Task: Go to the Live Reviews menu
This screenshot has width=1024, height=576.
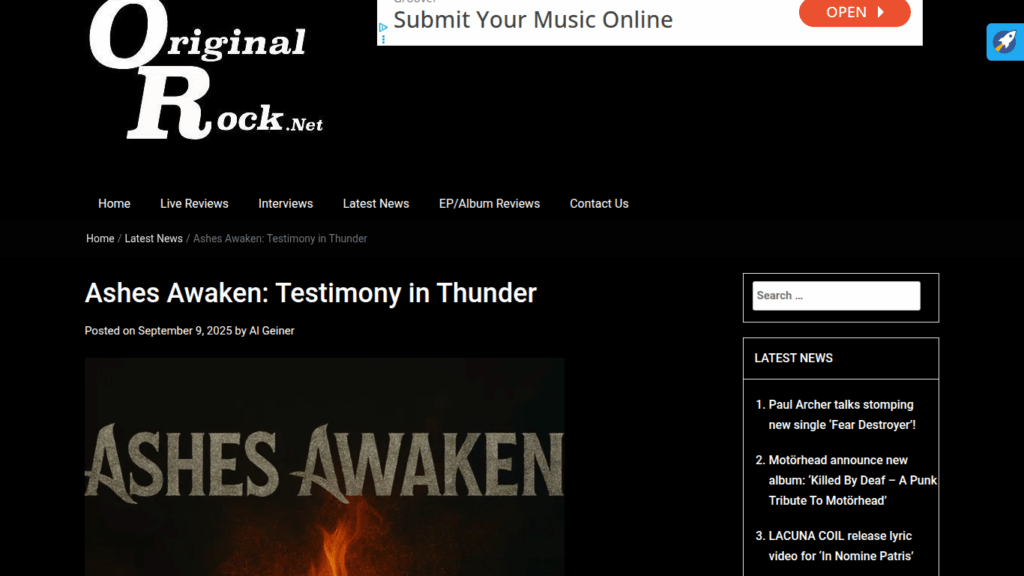Action: click(194, 204)
